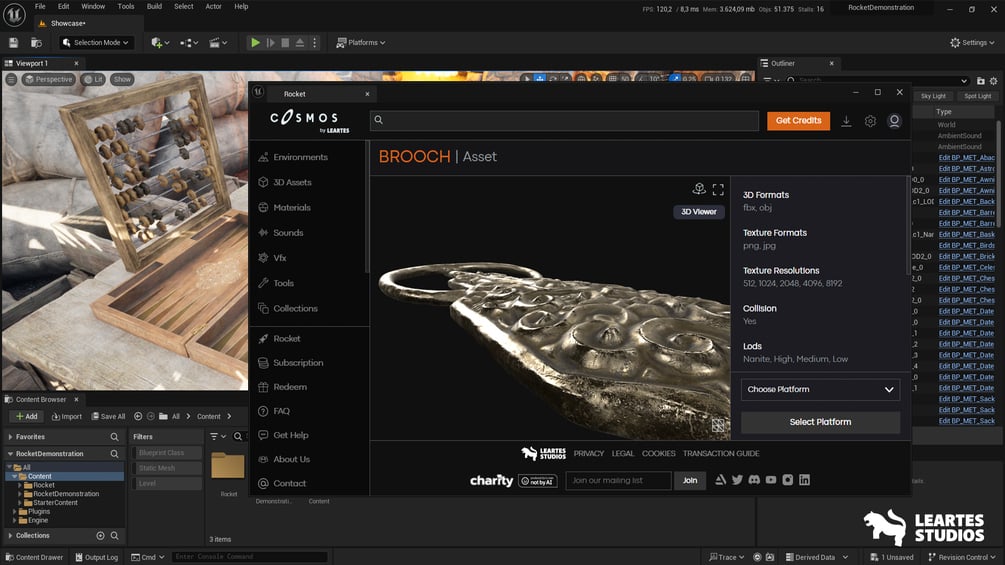Open the LinkedIn icon in the footer
The width and height of the screenshot is (1005, 565).
(x=804, y=480)
